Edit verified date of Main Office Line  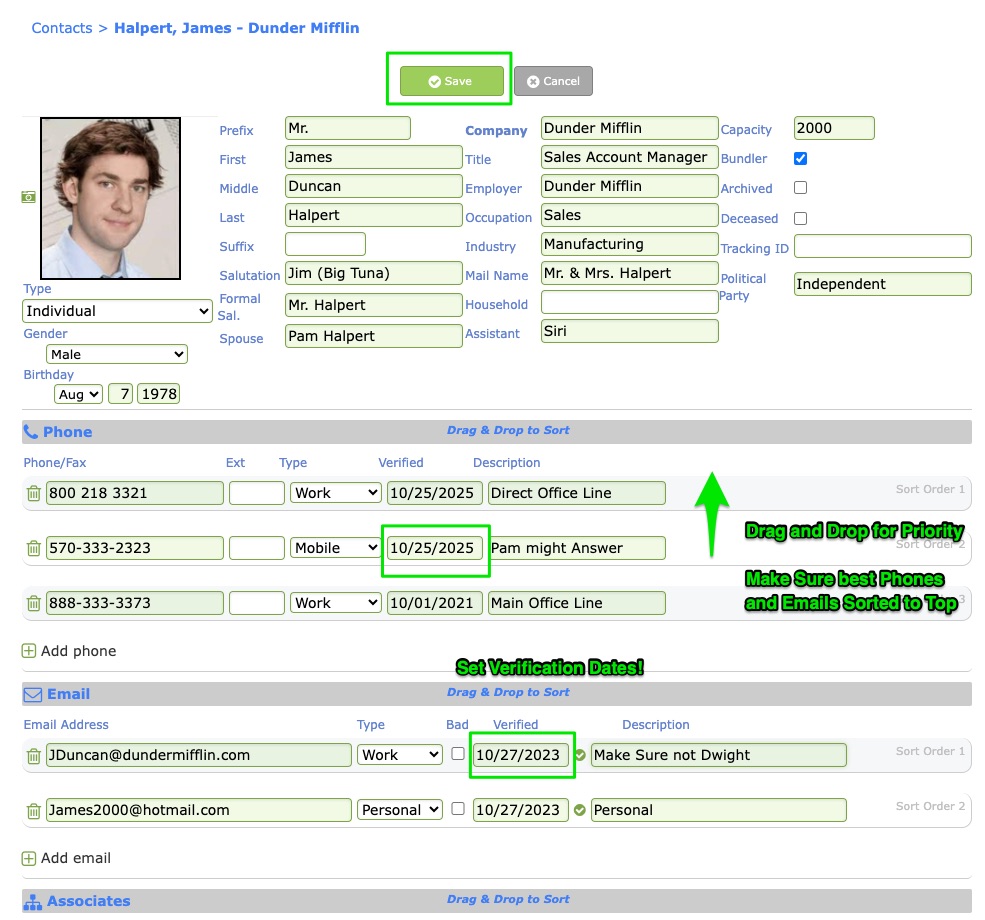pos(435,603)
